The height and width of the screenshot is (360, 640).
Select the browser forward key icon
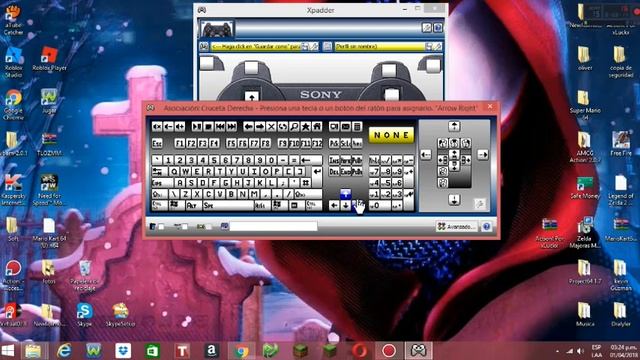pyautogui.click(x=260, y=127)
